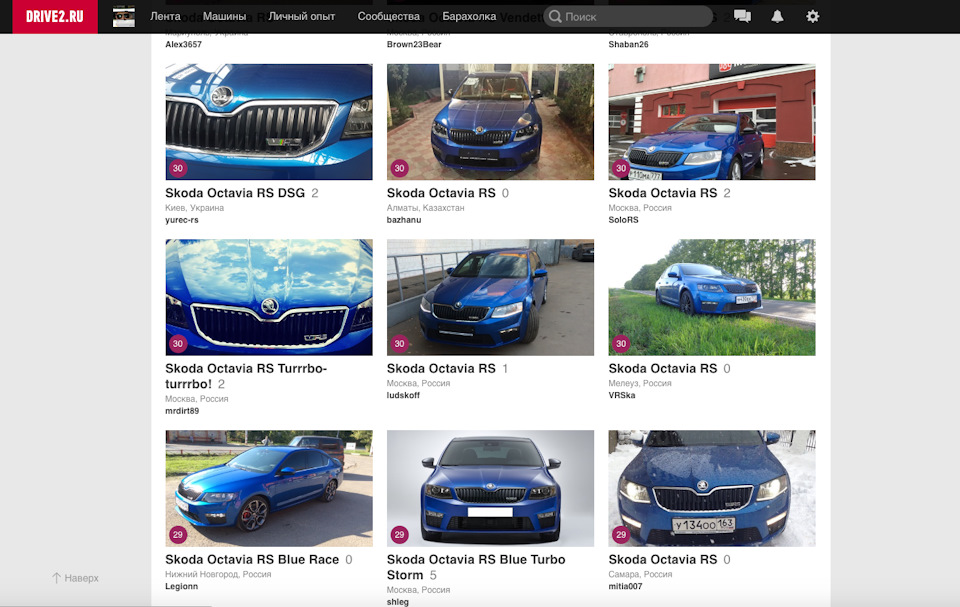Open Skoda Octavia RS Turrrbo-turrrbo! title
Screen dimensions: 960x607
pos(246,376)
